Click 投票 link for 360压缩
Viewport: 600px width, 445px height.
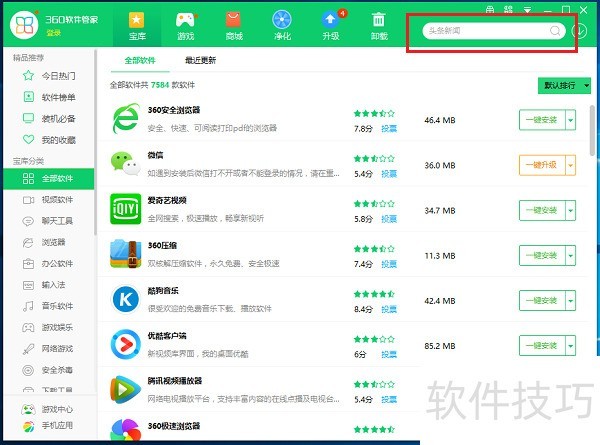(x=389, y=264)
